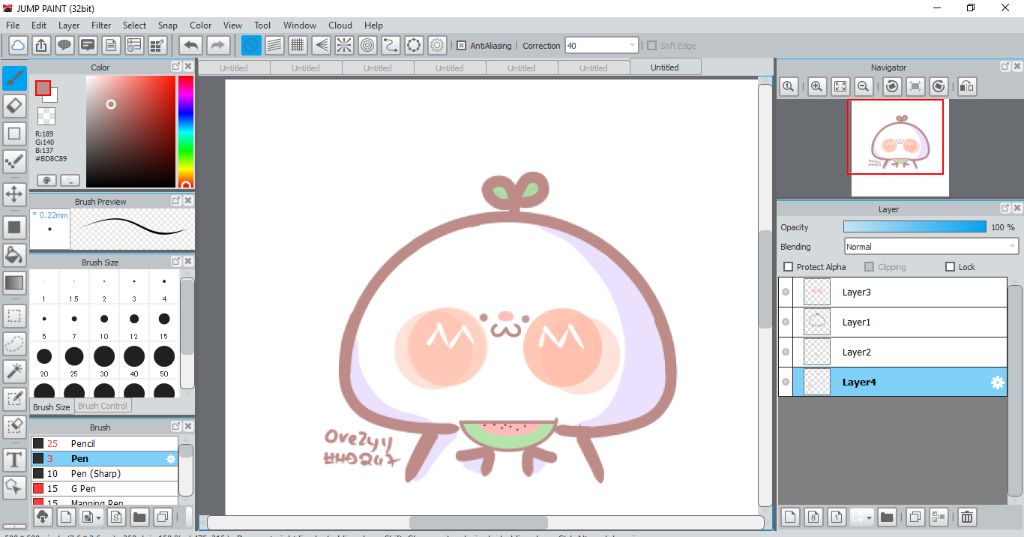Open Layer4 settings gear

(997, 382)
